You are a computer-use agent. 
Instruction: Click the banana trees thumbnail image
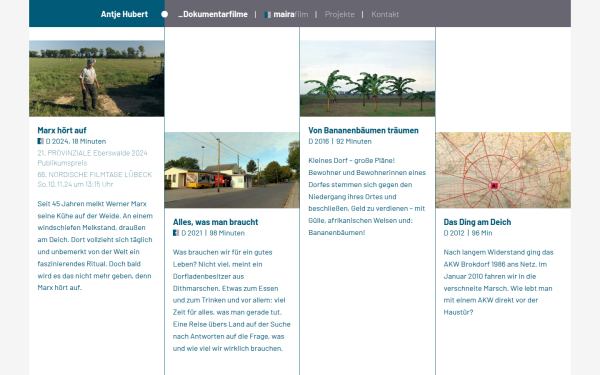367,78
